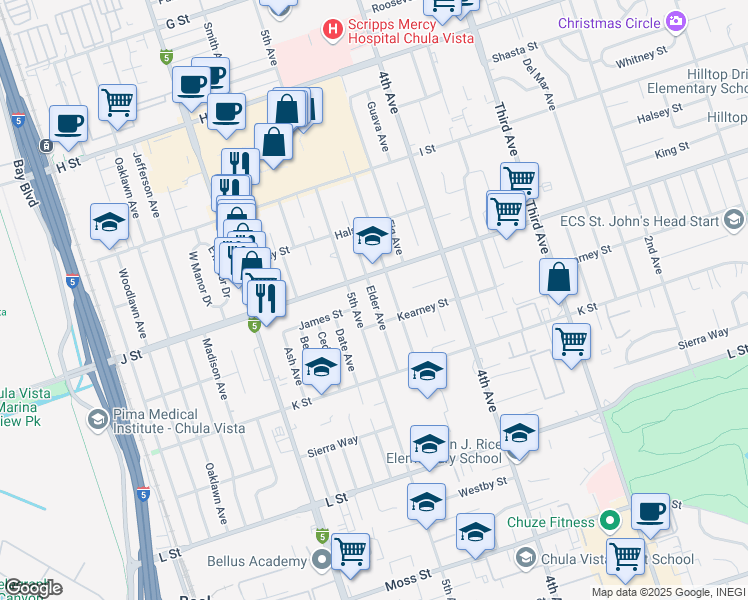Click the ECS St. John's Head Start marker
The height and width of the screenshot is (600, 748).
click(734, 221)
